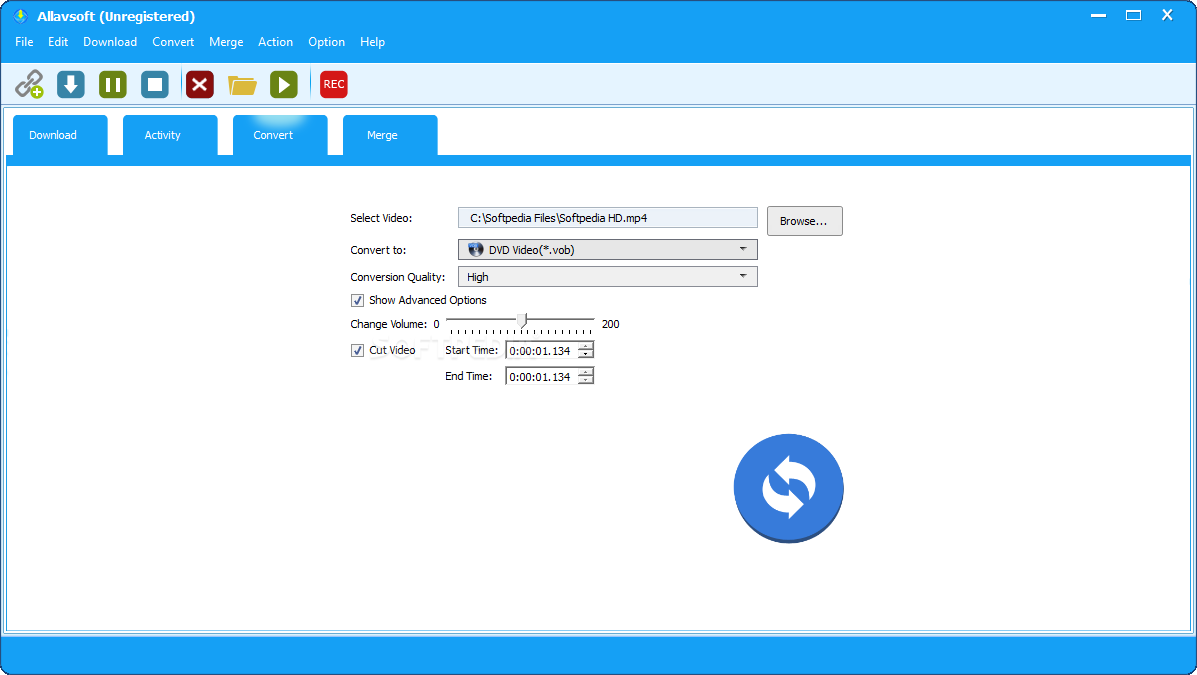The image size is (1197, 675).
Task: Open the Merge menu
Action: (226, 42)
